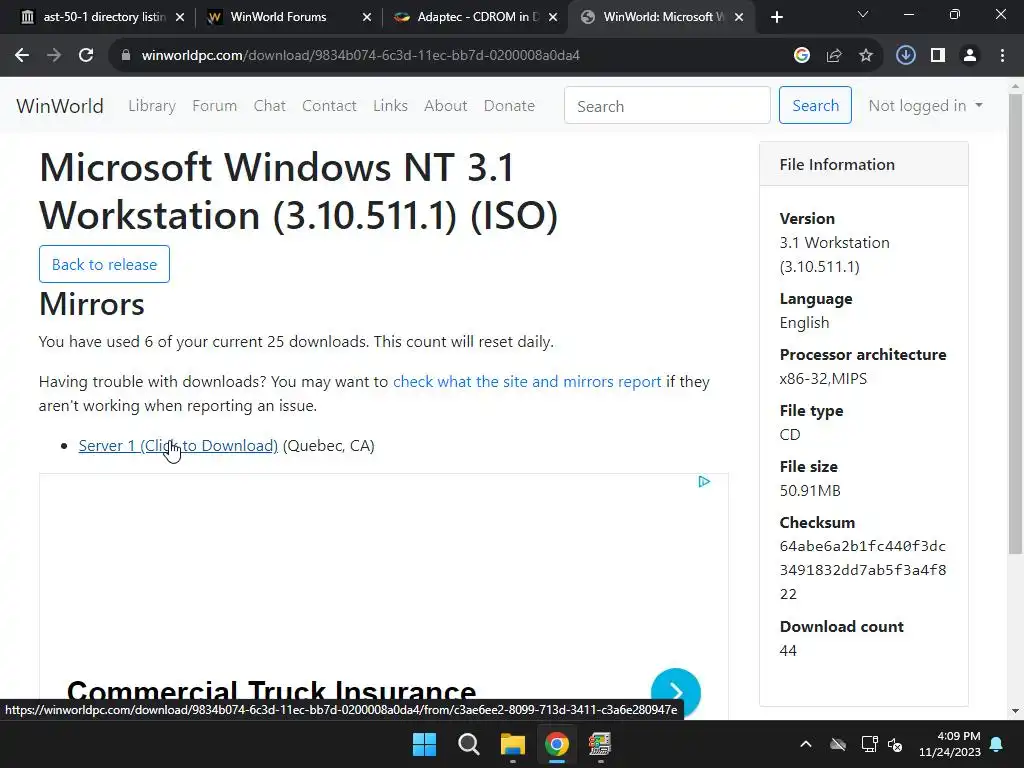Open the tab search chevron

click(x=863, y=14)
